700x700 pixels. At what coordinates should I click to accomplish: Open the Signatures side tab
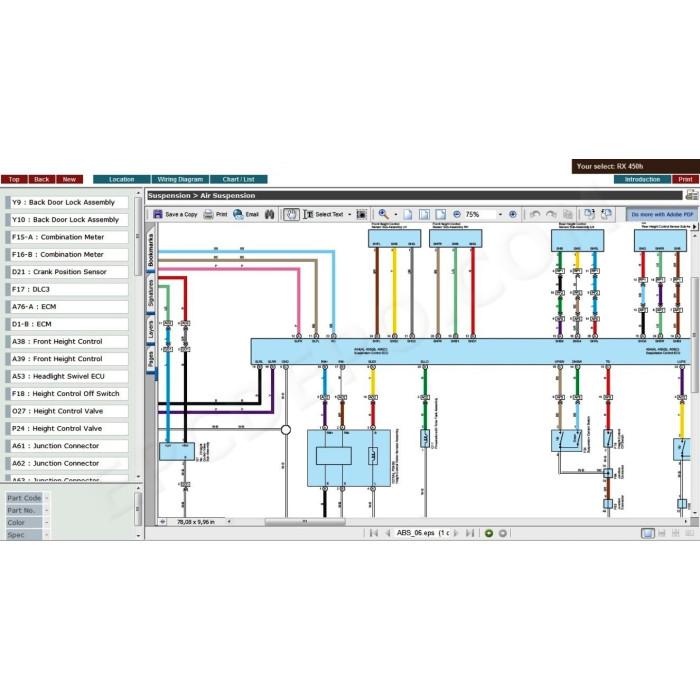pos(151,293)
